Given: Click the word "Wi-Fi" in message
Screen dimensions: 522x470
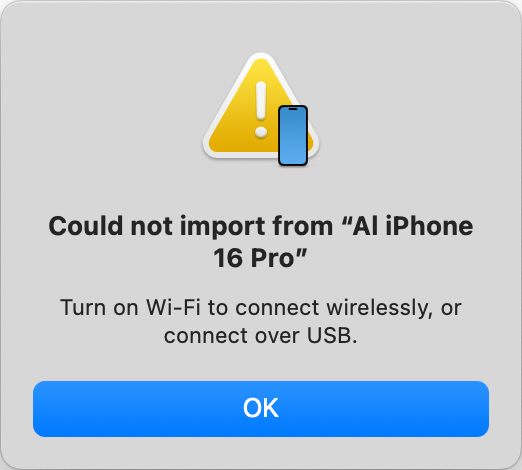Looking at the screenshot, I should 173,307.
